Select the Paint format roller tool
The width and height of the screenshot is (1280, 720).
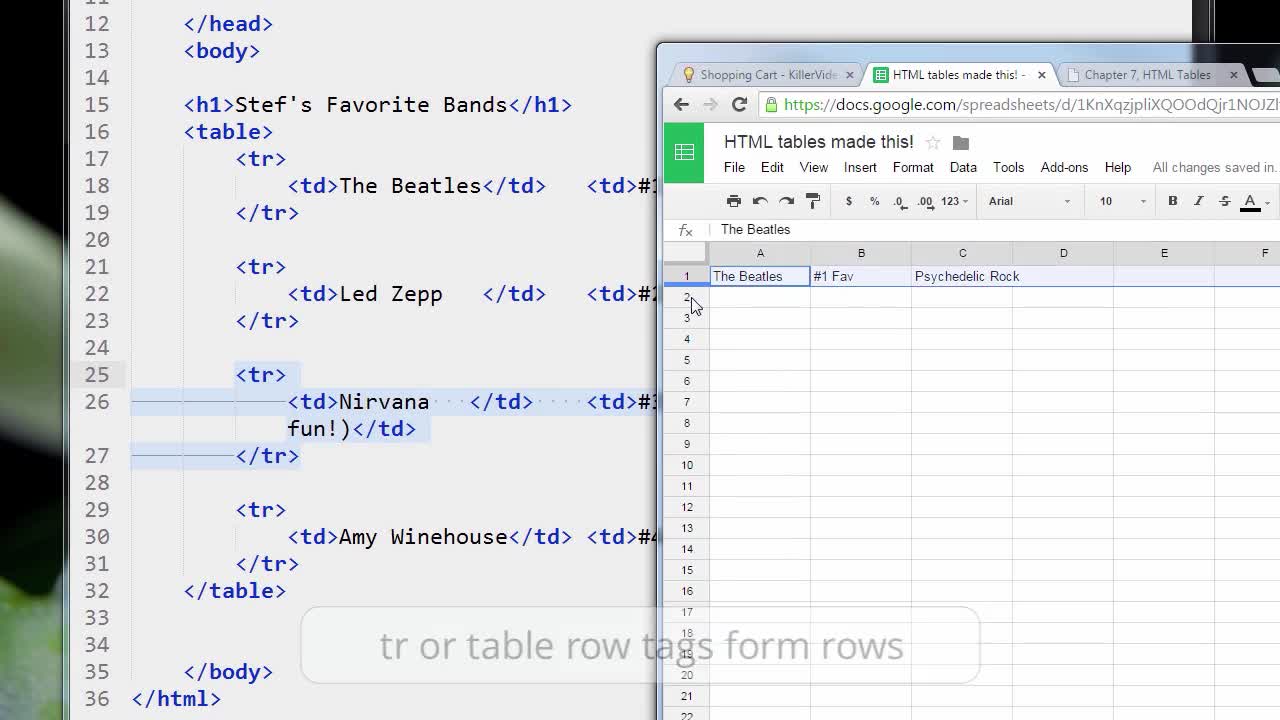(x=813, y=201)
